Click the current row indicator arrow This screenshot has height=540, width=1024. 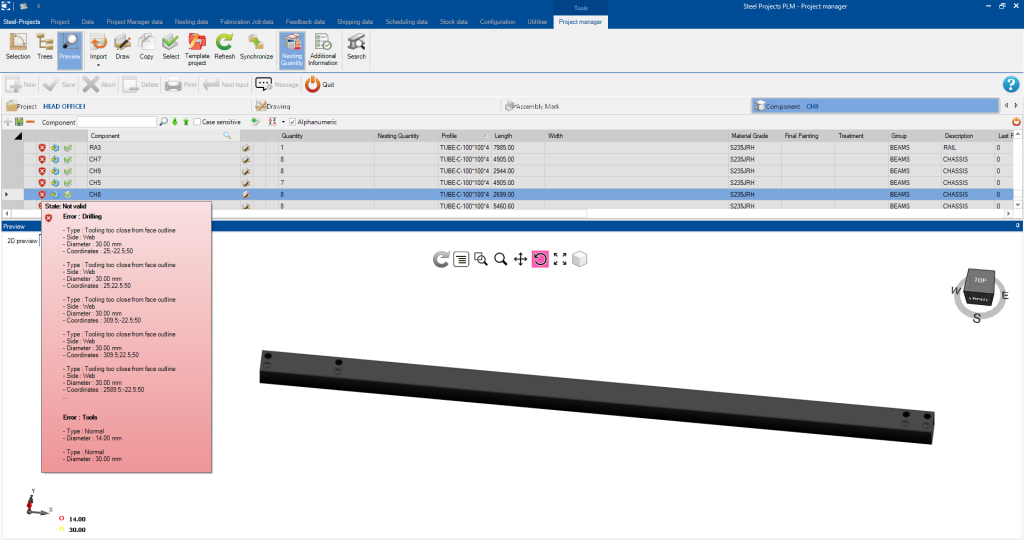(7, 195)
